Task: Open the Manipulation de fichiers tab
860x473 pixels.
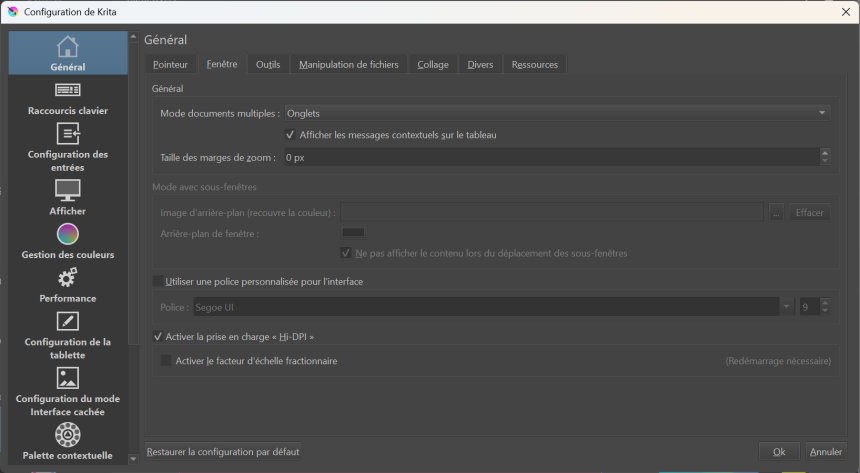Action: tap(348, 65)
